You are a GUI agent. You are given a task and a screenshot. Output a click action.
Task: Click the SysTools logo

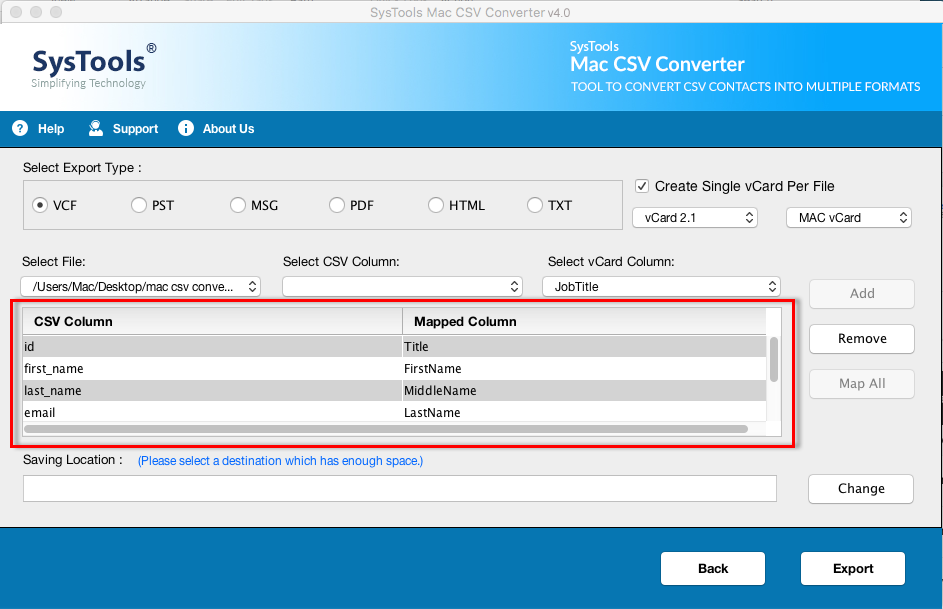94,66
